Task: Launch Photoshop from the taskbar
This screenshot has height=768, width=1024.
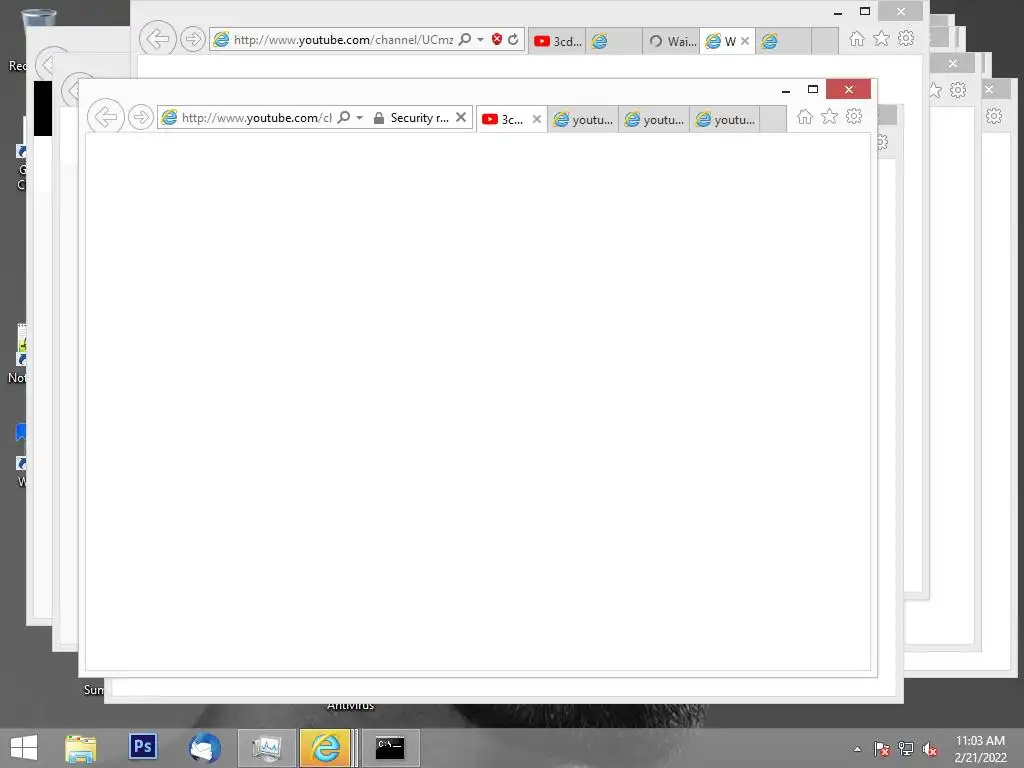Action: coord(143,746)
